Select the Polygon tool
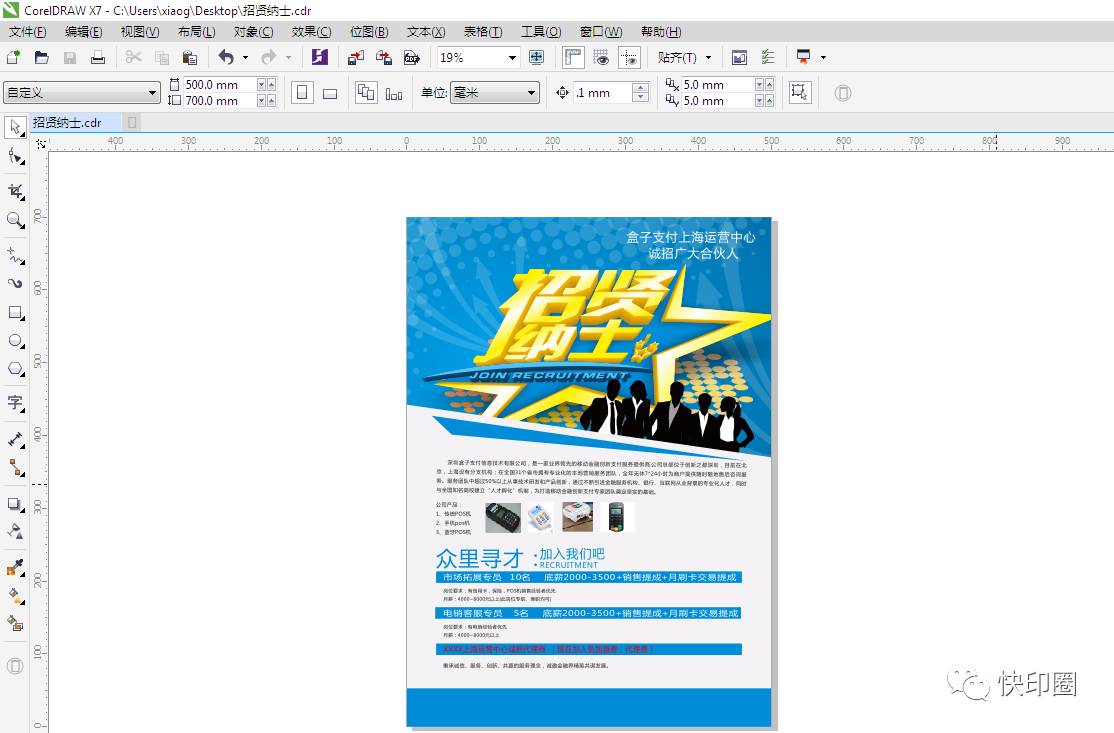The image size is (1114, 733). click(x=15, y=369)
